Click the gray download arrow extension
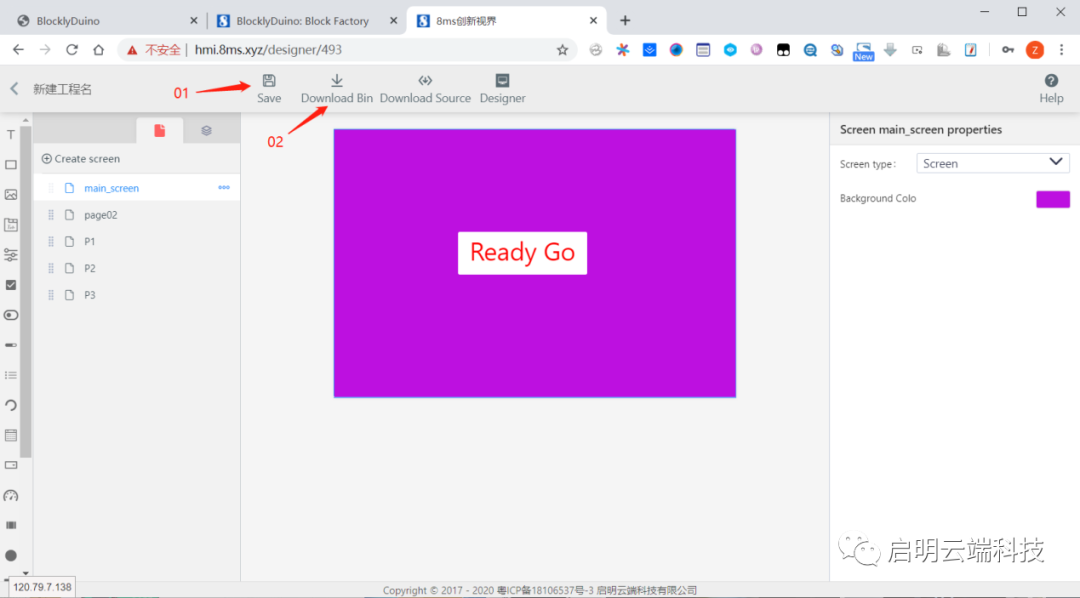 click(x=890, y=50)
